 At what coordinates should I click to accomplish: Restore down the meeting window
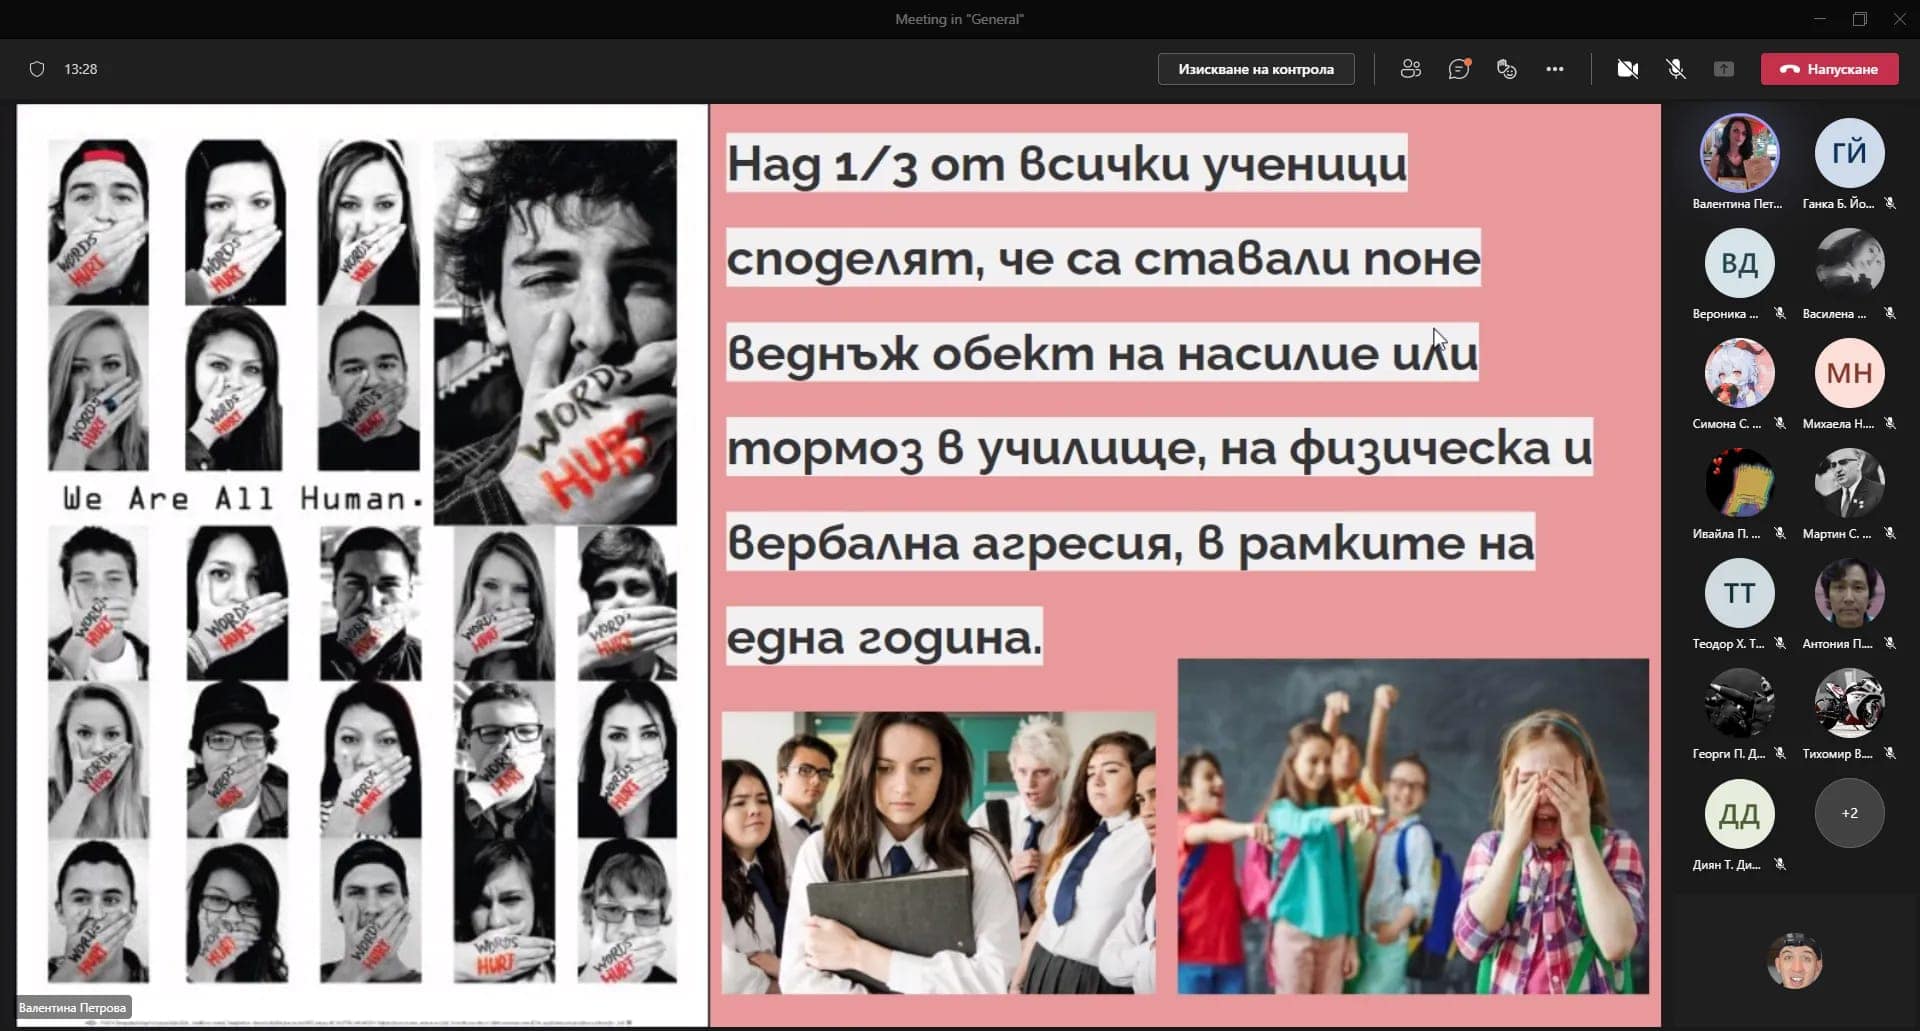pyautogui.click(x=1859, y=19)
